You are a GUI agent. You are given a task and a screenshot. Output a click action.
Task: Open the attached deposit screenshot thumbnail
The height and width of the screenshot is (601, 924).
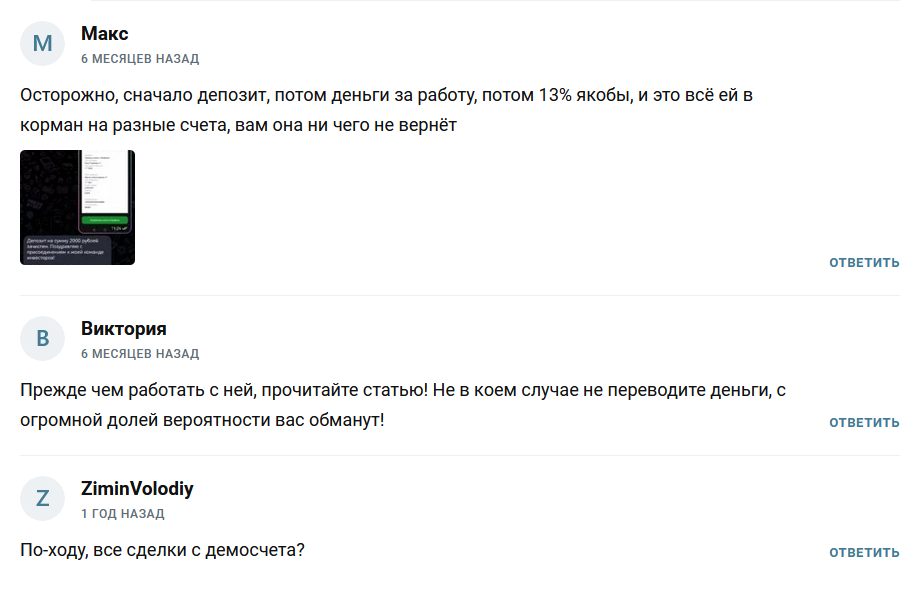point(78,205)
